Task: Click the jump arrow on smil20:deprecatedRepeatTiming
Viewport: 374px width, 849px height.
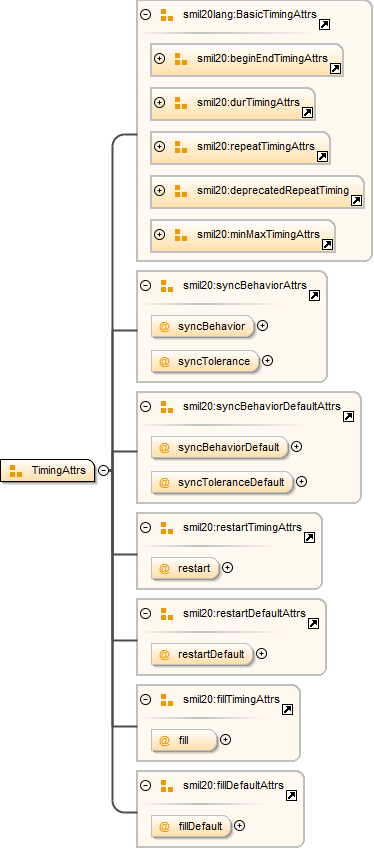Action: point(356,200)
